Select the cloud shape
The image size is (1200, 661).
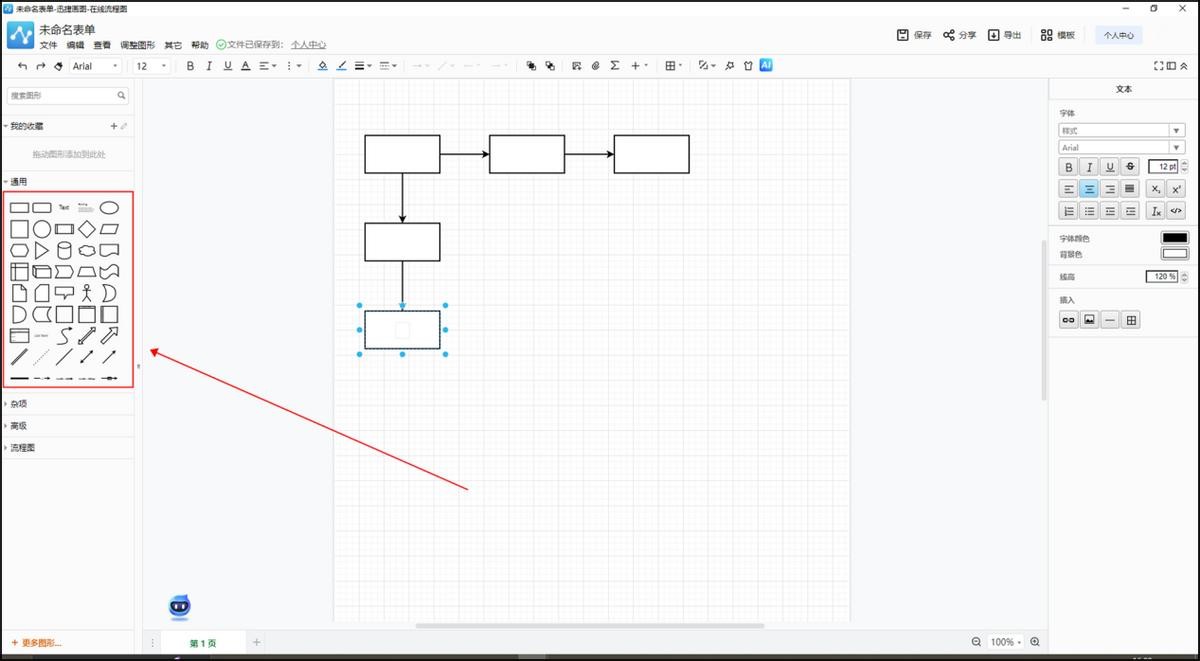(x=87, y=250)
